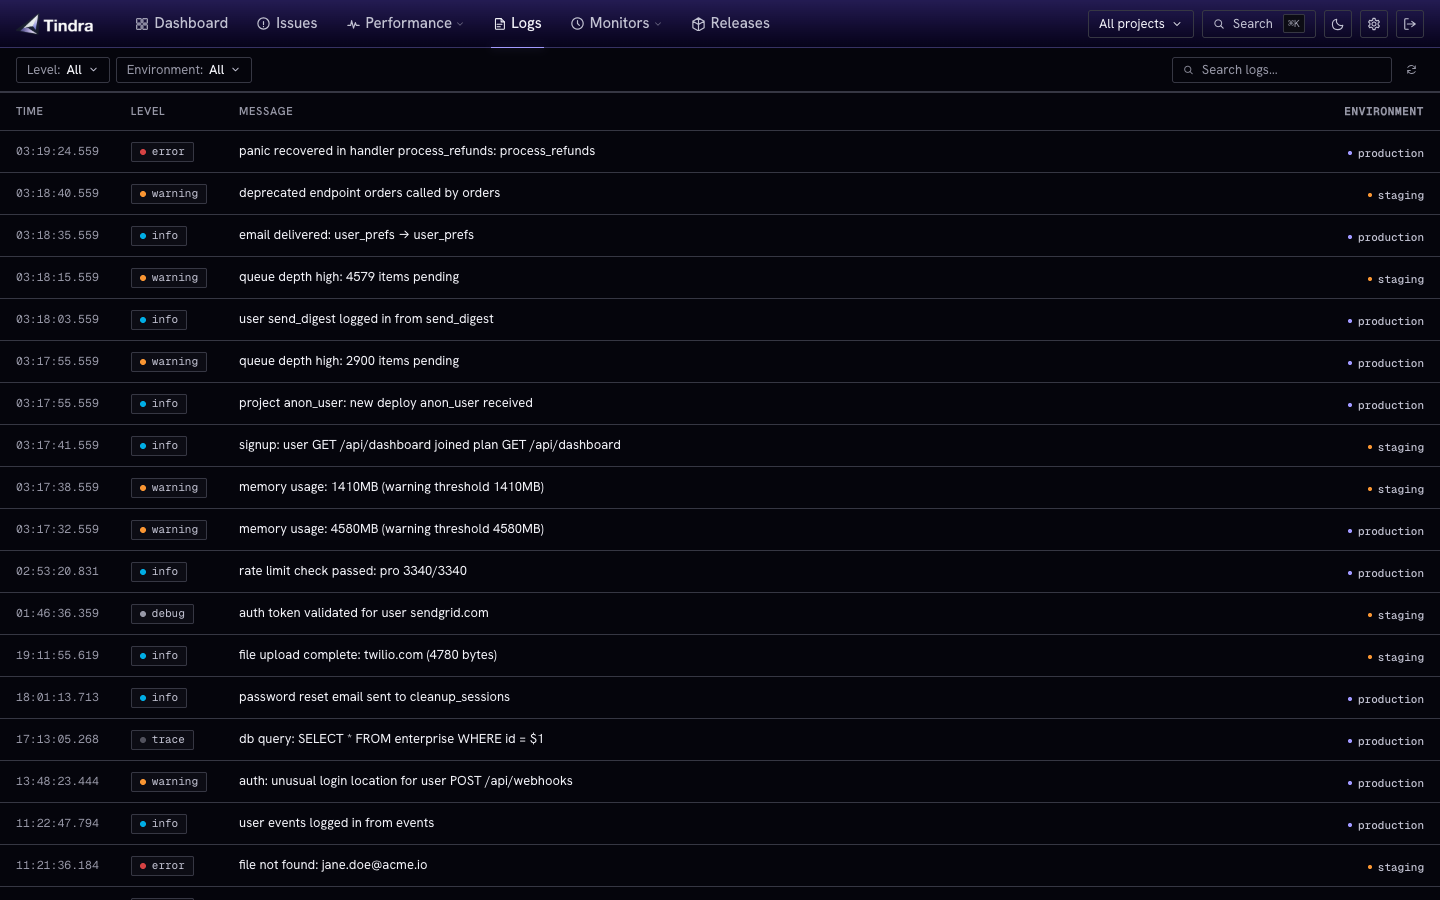1440x900 pixels.
Task: Click the Tindra logo
Action: (57, 24)
